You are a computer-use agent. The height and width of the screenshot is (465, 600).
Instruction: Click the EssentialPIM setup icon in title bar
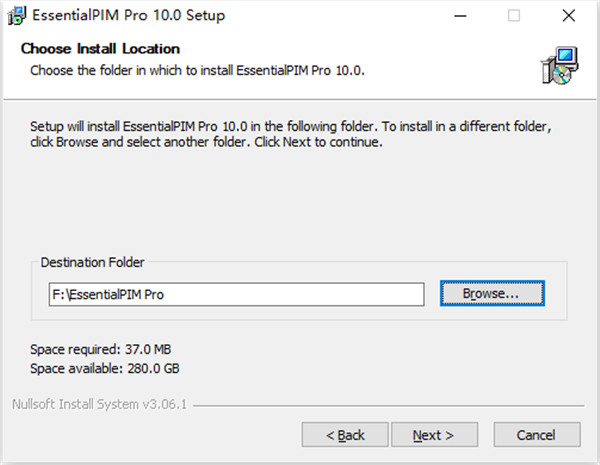(x=14, y=16)
